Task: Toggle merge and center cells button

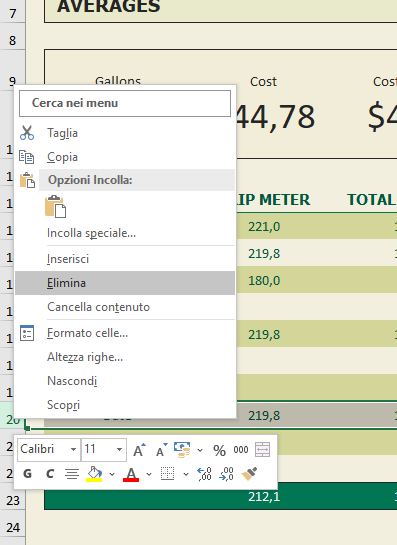Action: (262, 449)
